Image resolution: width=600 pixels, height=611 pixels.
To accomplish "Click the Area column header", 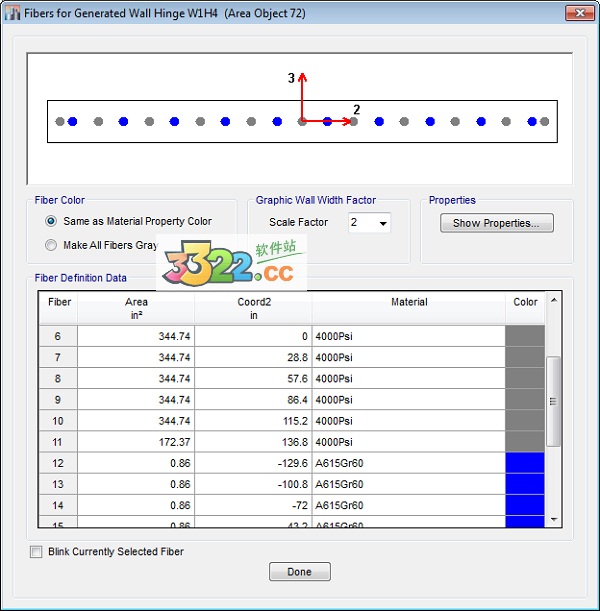I will pyautogui.click(x=136, y=308).
